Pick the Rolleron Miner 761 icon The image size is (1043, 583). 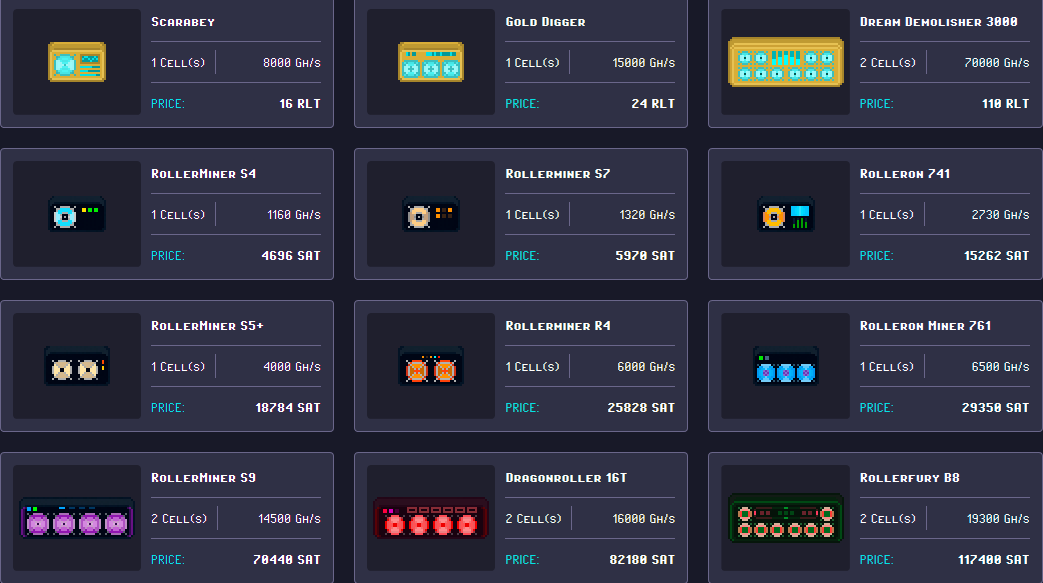[786, 366]
